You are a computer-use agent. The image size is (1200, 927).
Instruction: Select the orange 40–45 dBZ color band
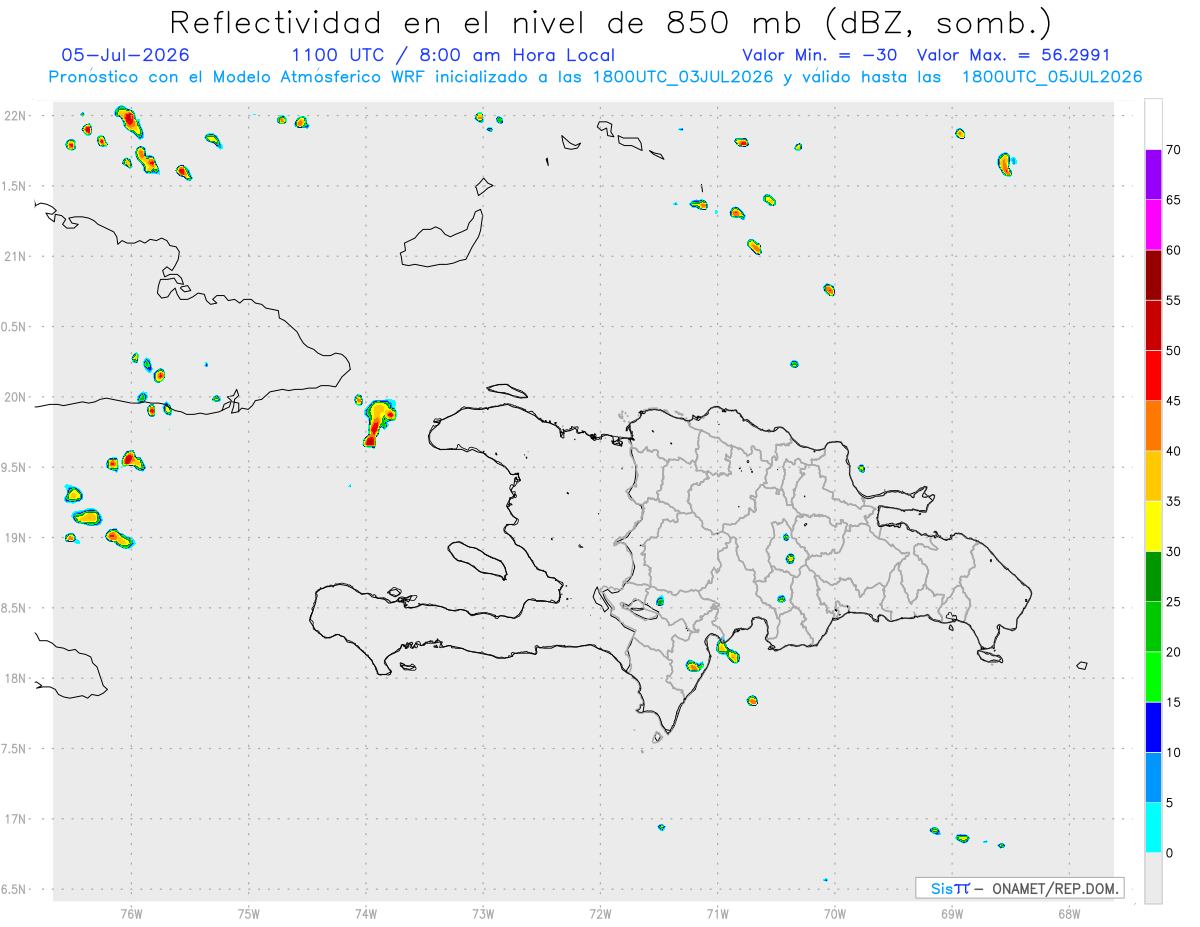[1153, 426]
